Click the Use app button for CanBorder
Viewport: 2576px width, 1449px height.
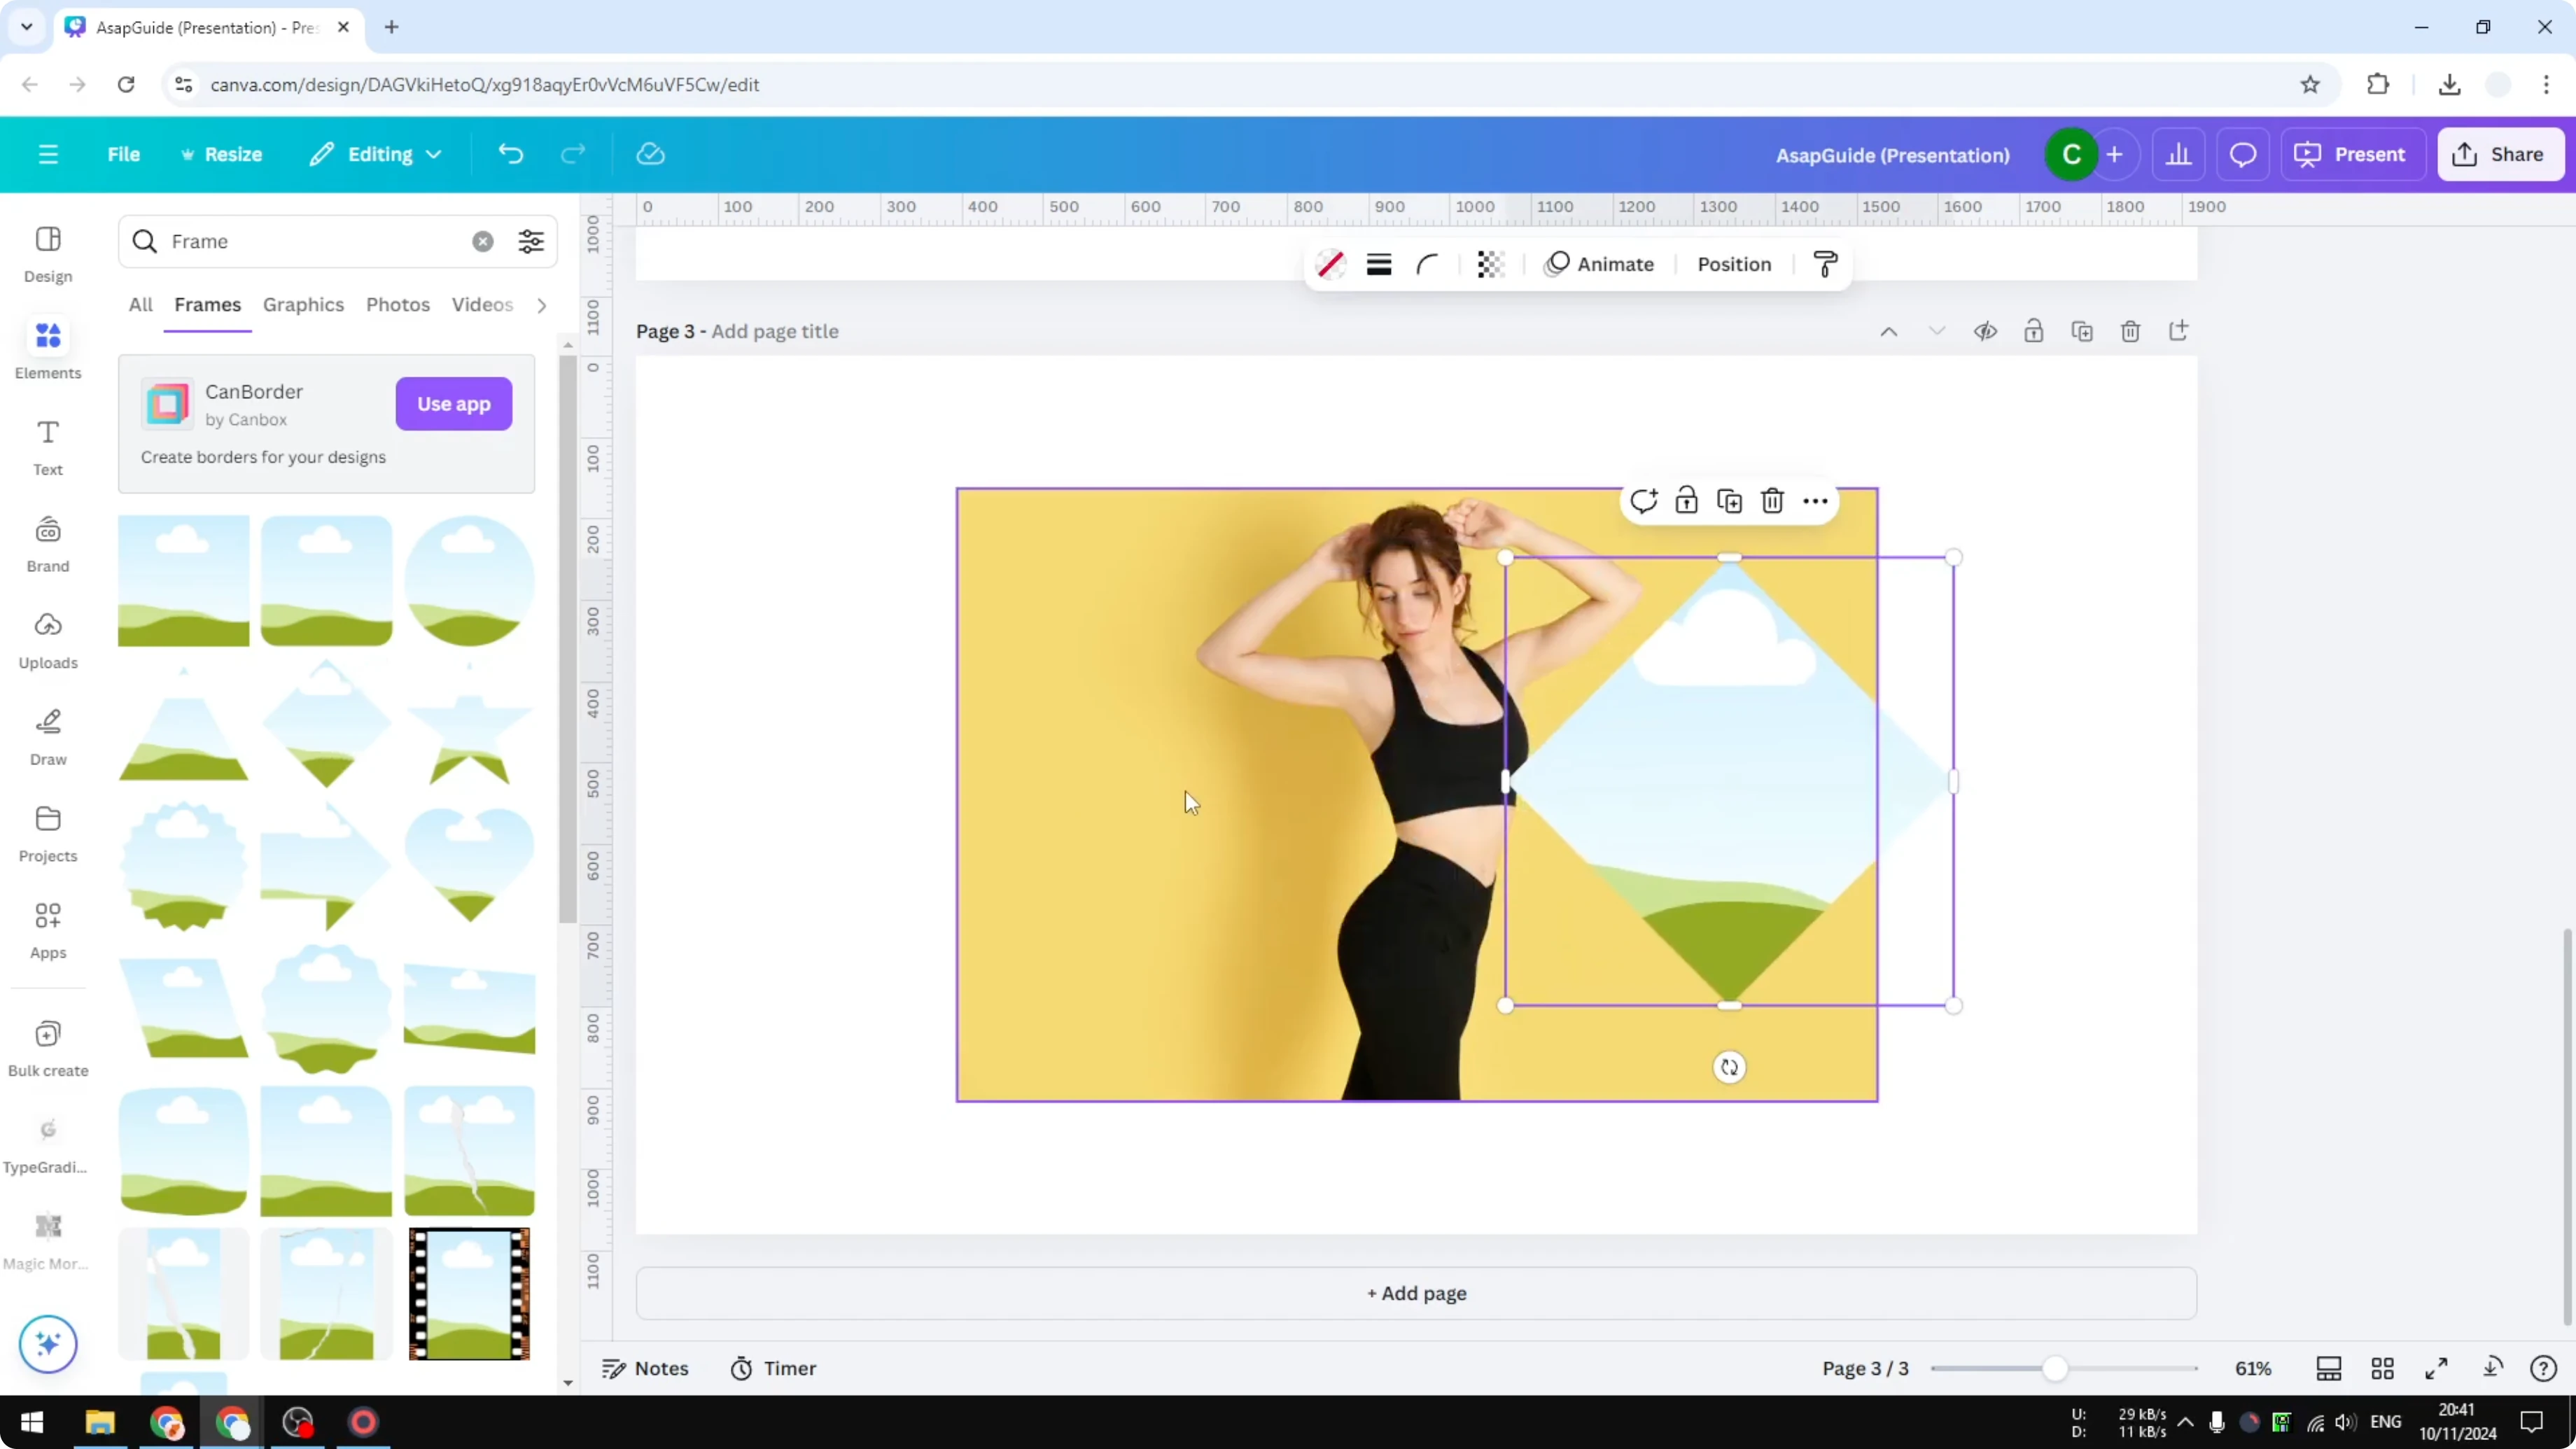453,404
